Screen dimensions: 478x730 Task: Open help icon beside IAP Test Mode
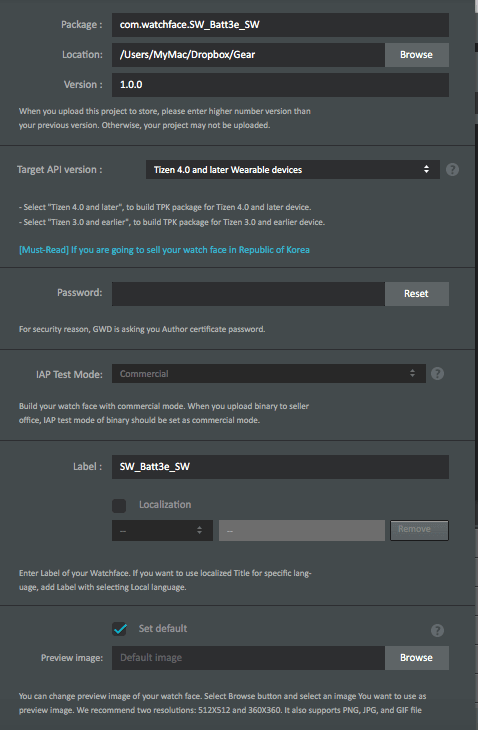[x=437, y=373]
